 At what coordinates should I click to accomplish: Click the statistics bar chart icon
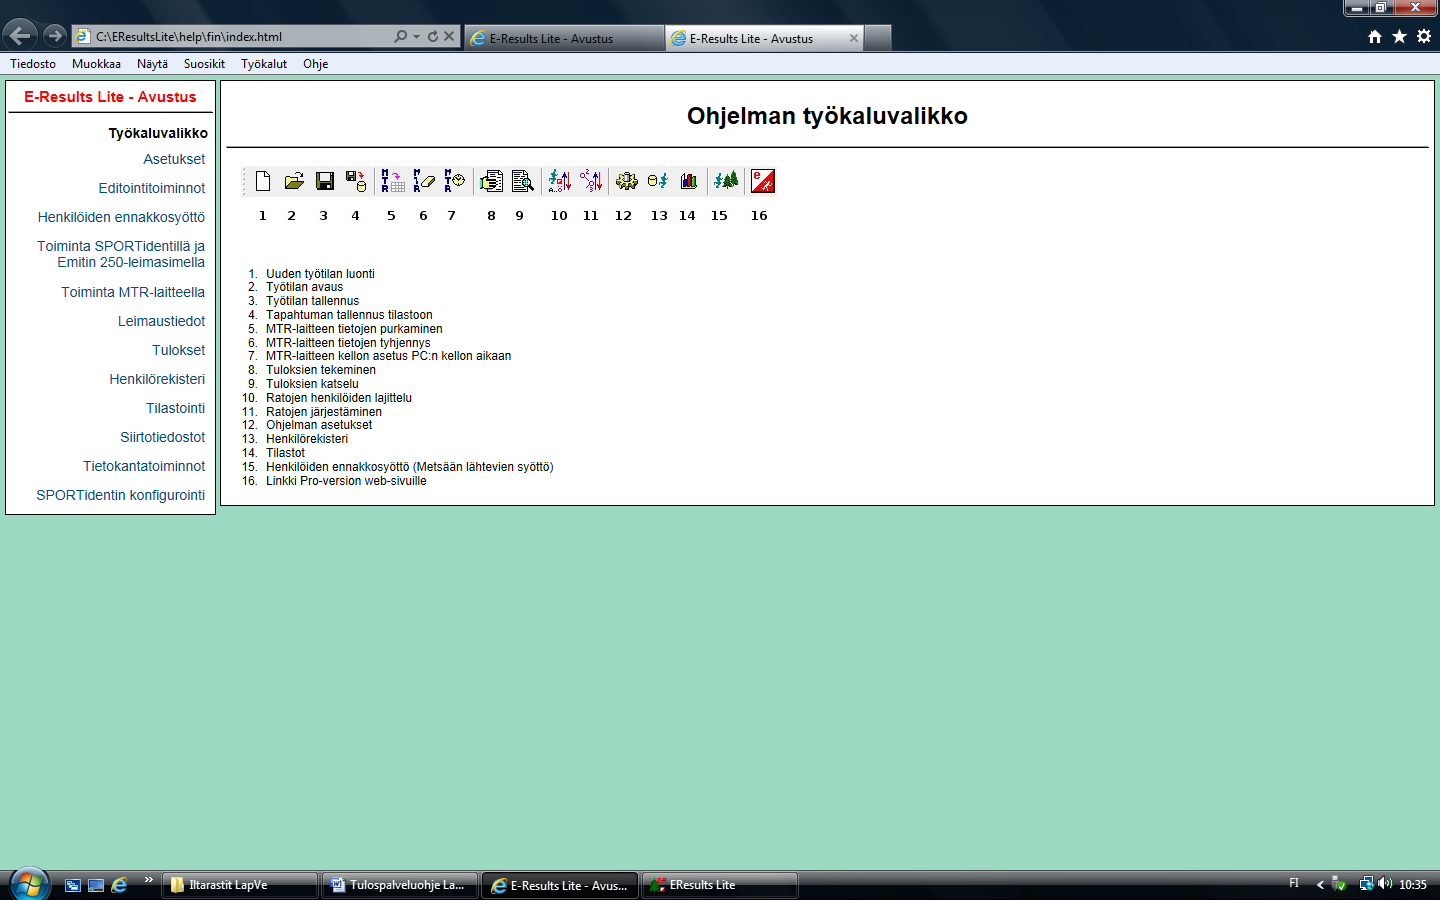coord(689,181)
